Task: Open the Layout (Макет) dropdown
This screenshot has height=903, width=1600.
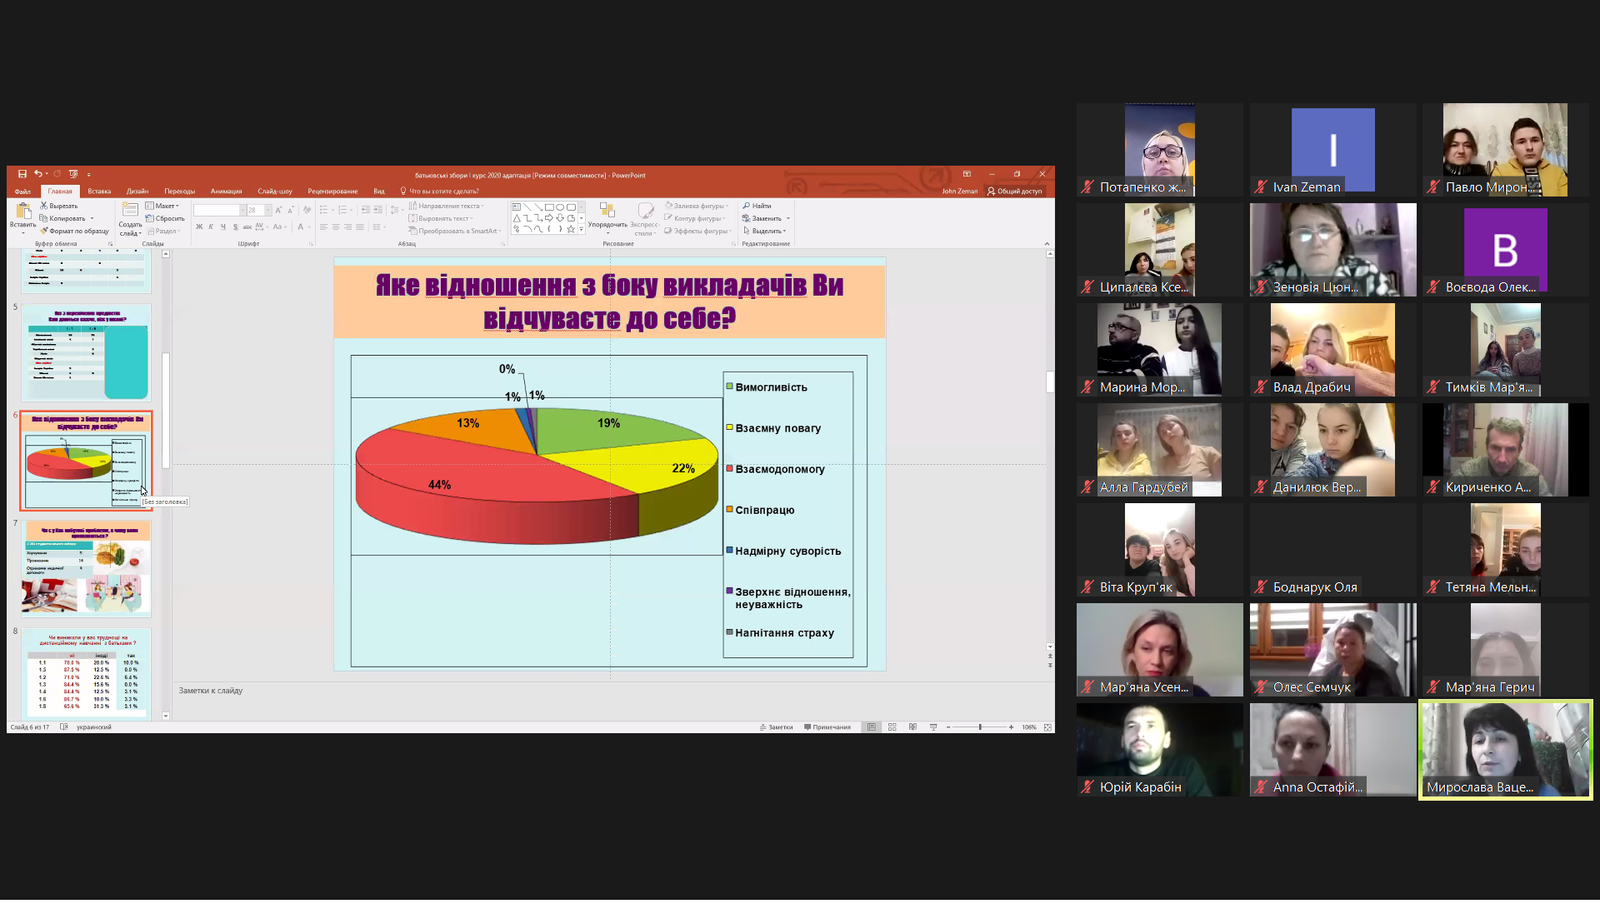Action: 164,206
